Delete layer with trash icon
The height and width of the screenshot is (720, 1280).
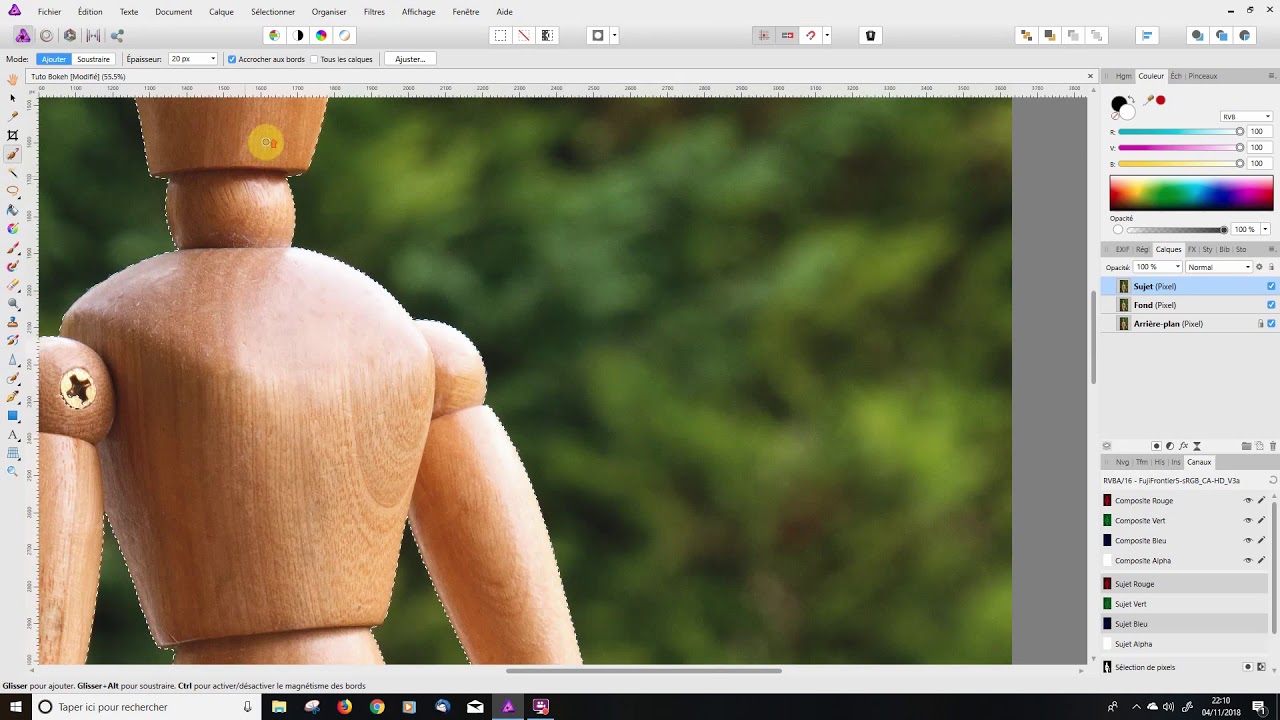point(1273,446)
